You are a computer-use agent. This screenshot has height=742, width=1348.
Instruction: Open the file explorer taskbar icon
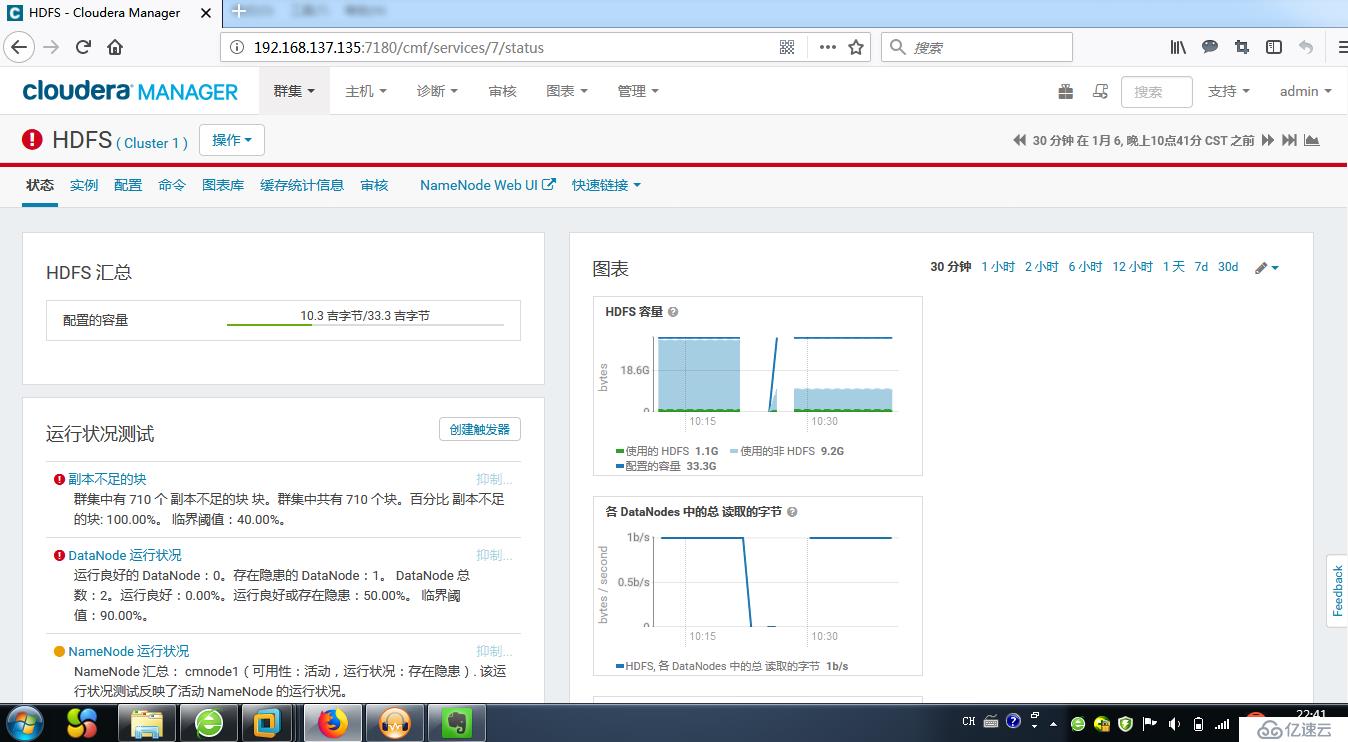click(147, 722)
